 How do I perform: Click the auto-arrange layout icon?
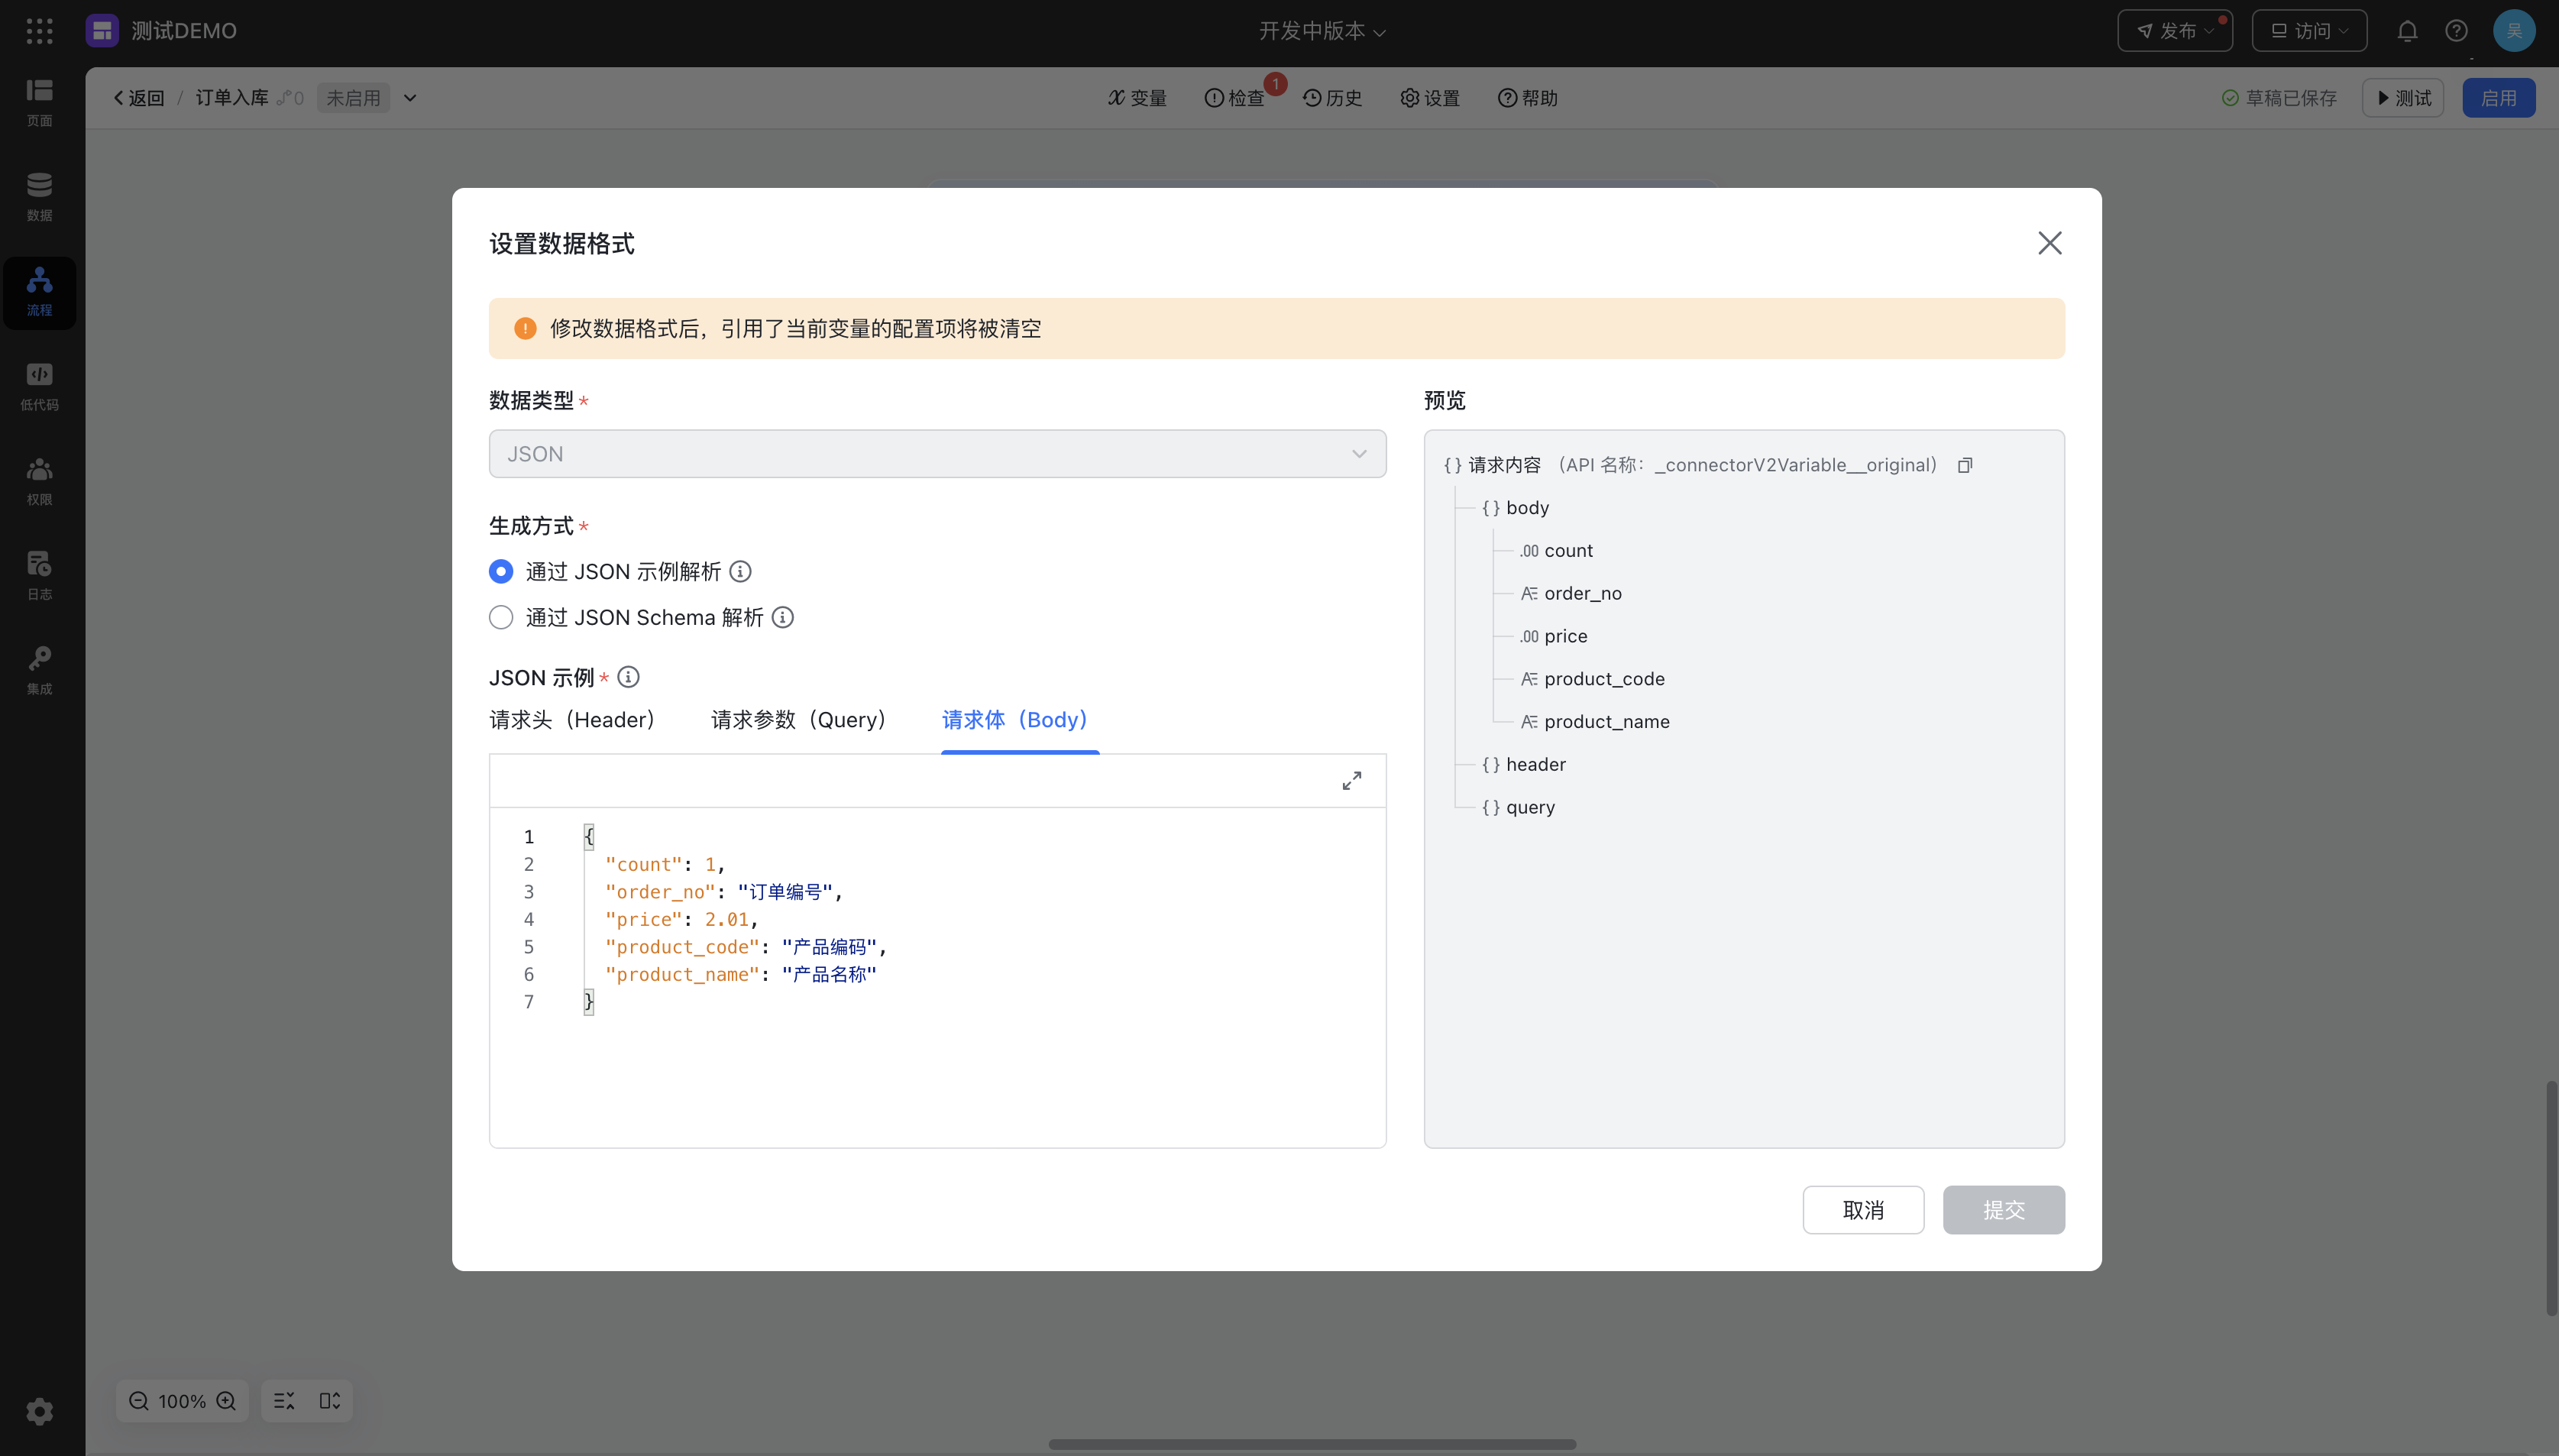click(x=284, y=1401)
